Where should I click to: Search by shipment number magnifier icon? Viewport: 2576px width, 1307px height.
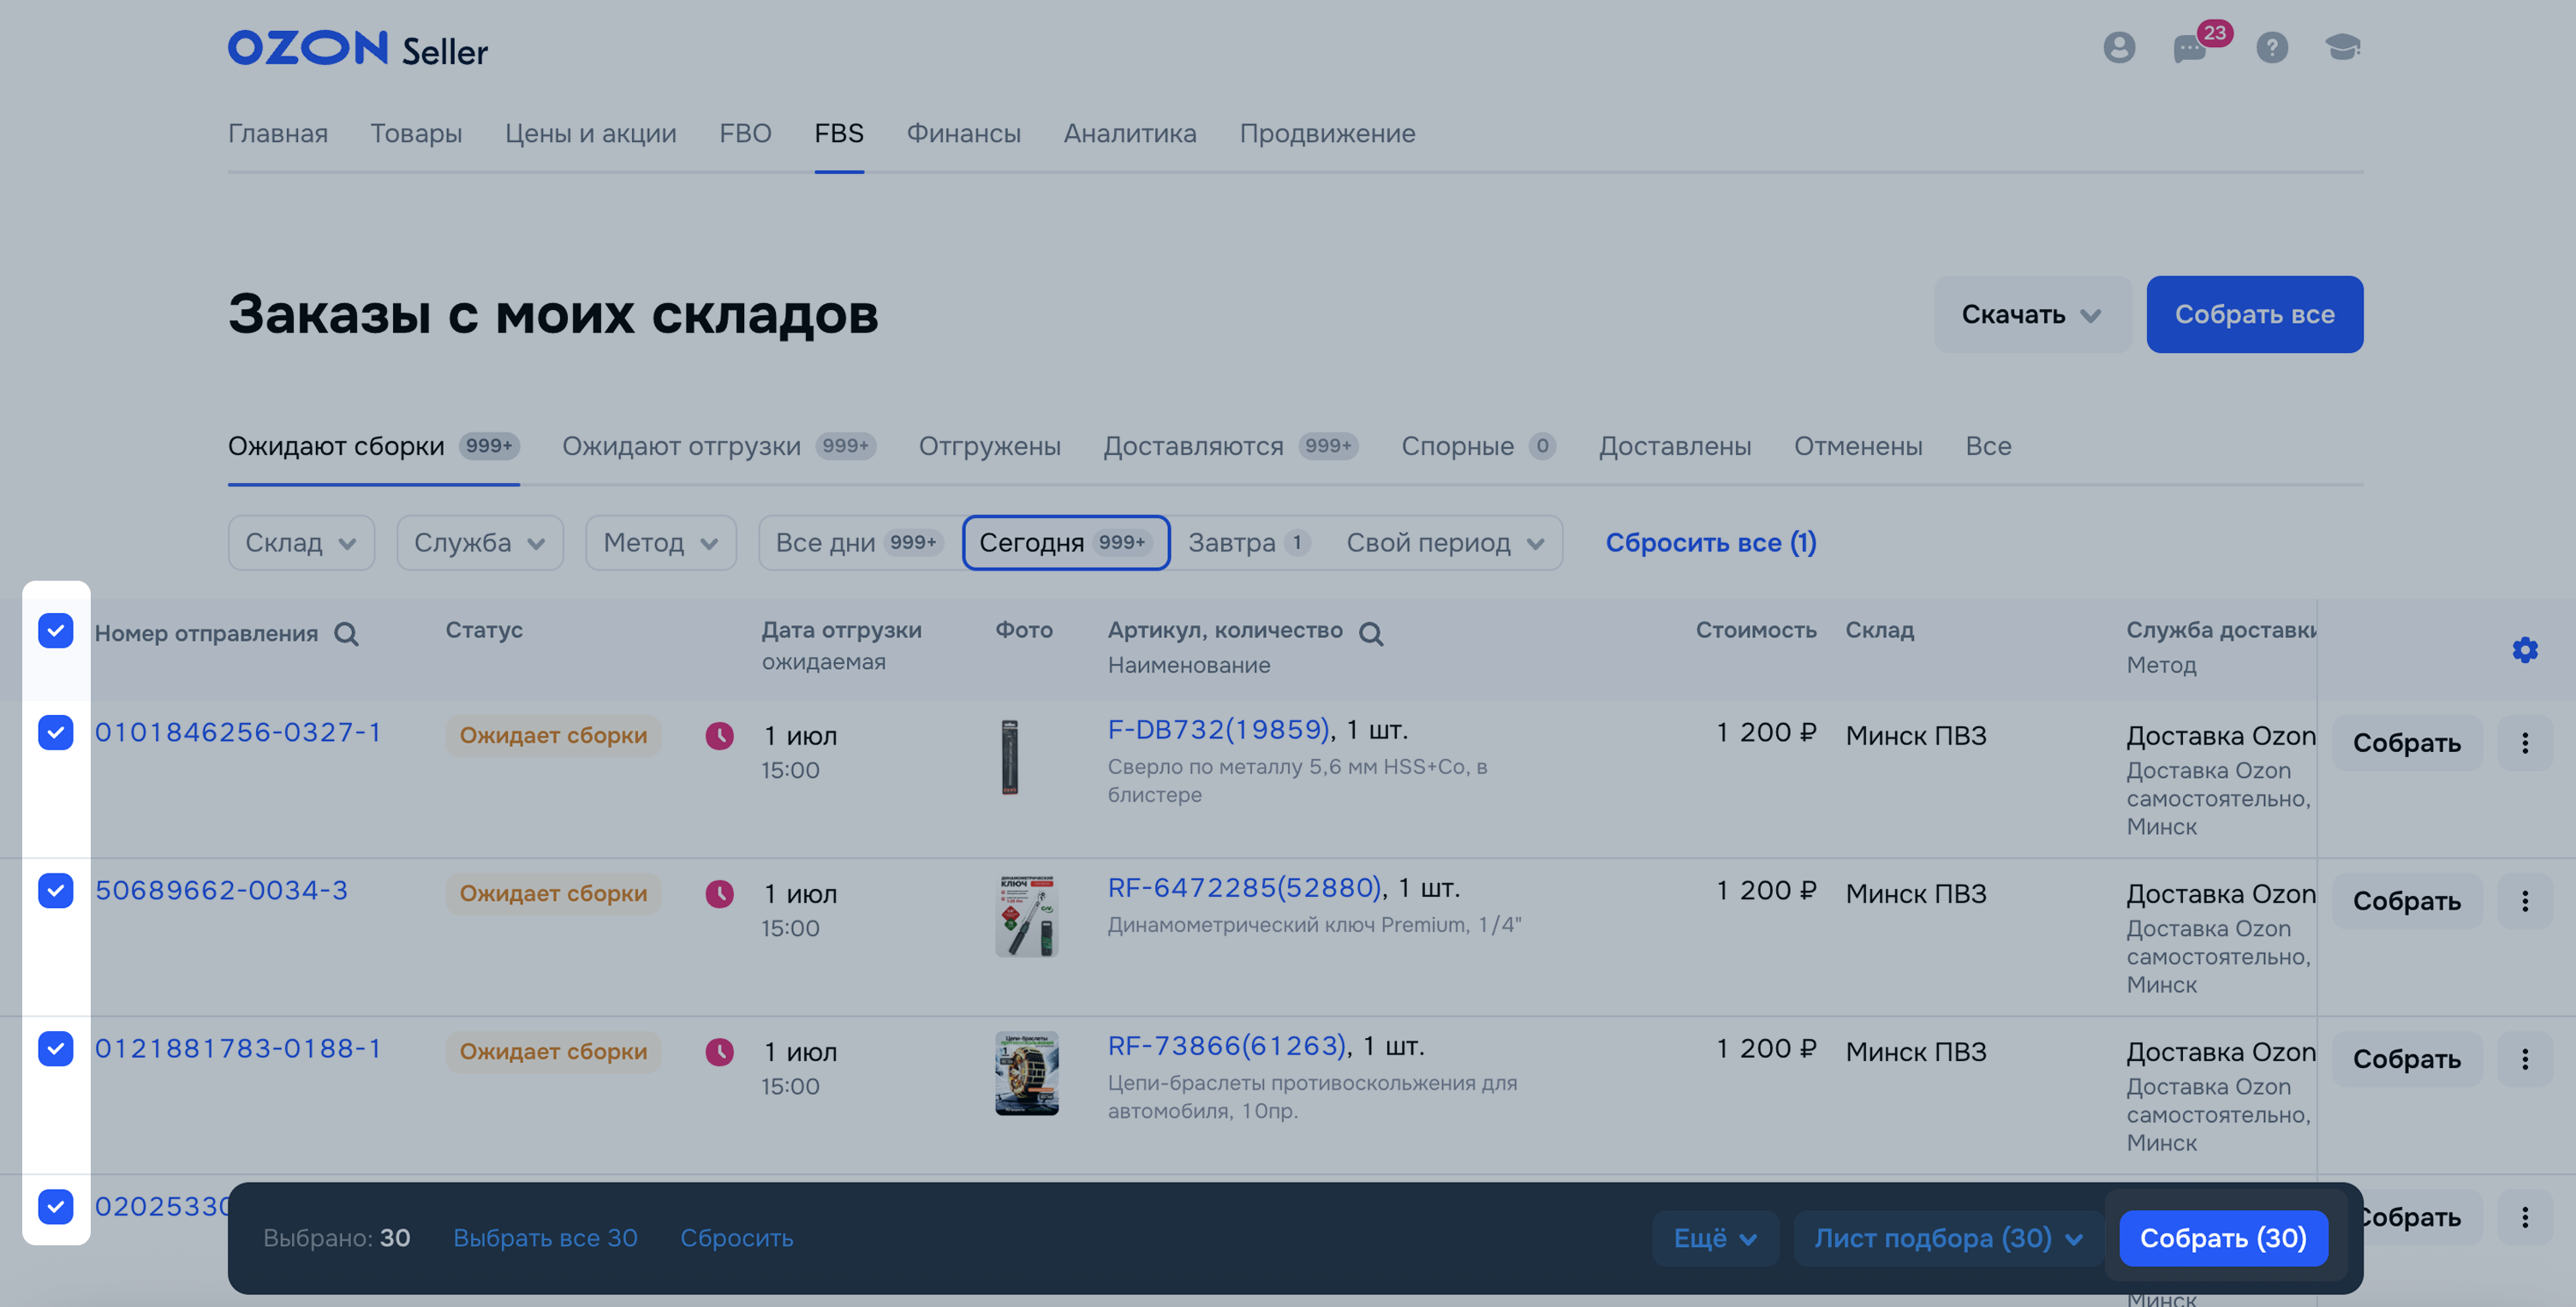click(346, 634)
